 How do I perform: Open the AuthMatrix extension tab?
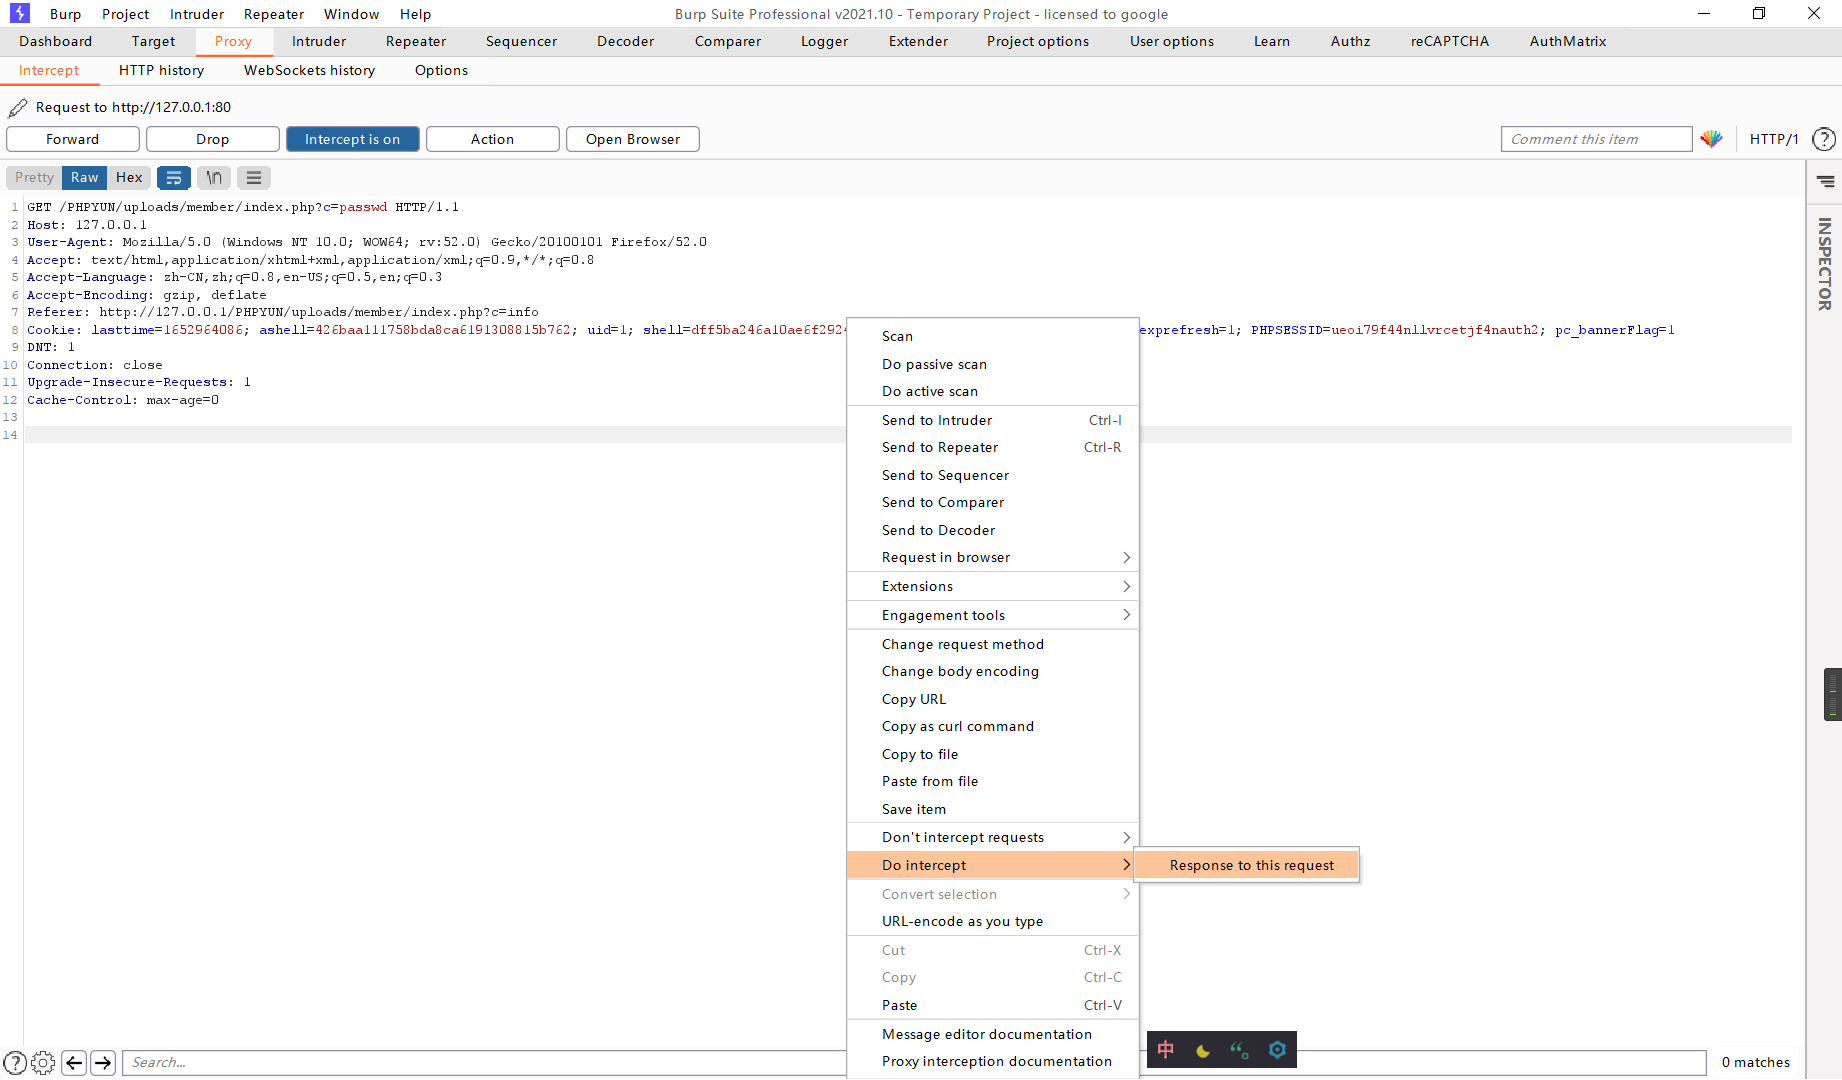tap(1568, 41)
